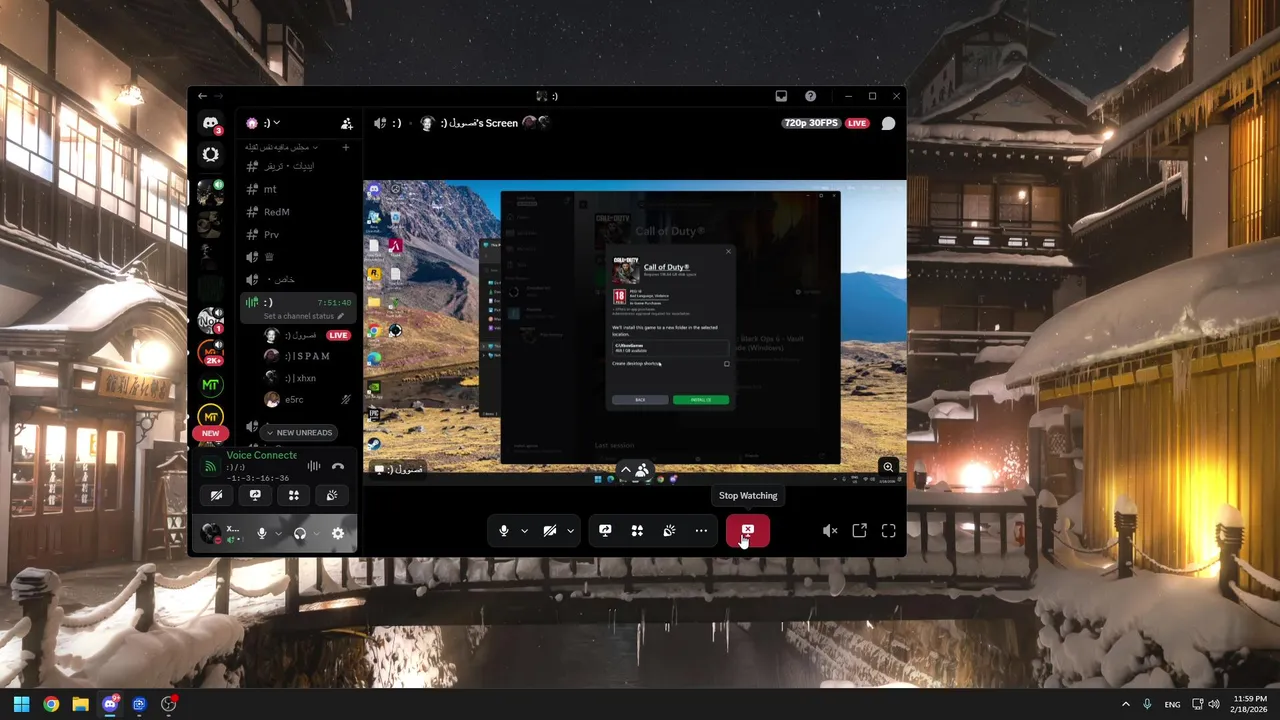Stop watching the stream
The height and width of the screenshot is (720, 1280).
748,531
